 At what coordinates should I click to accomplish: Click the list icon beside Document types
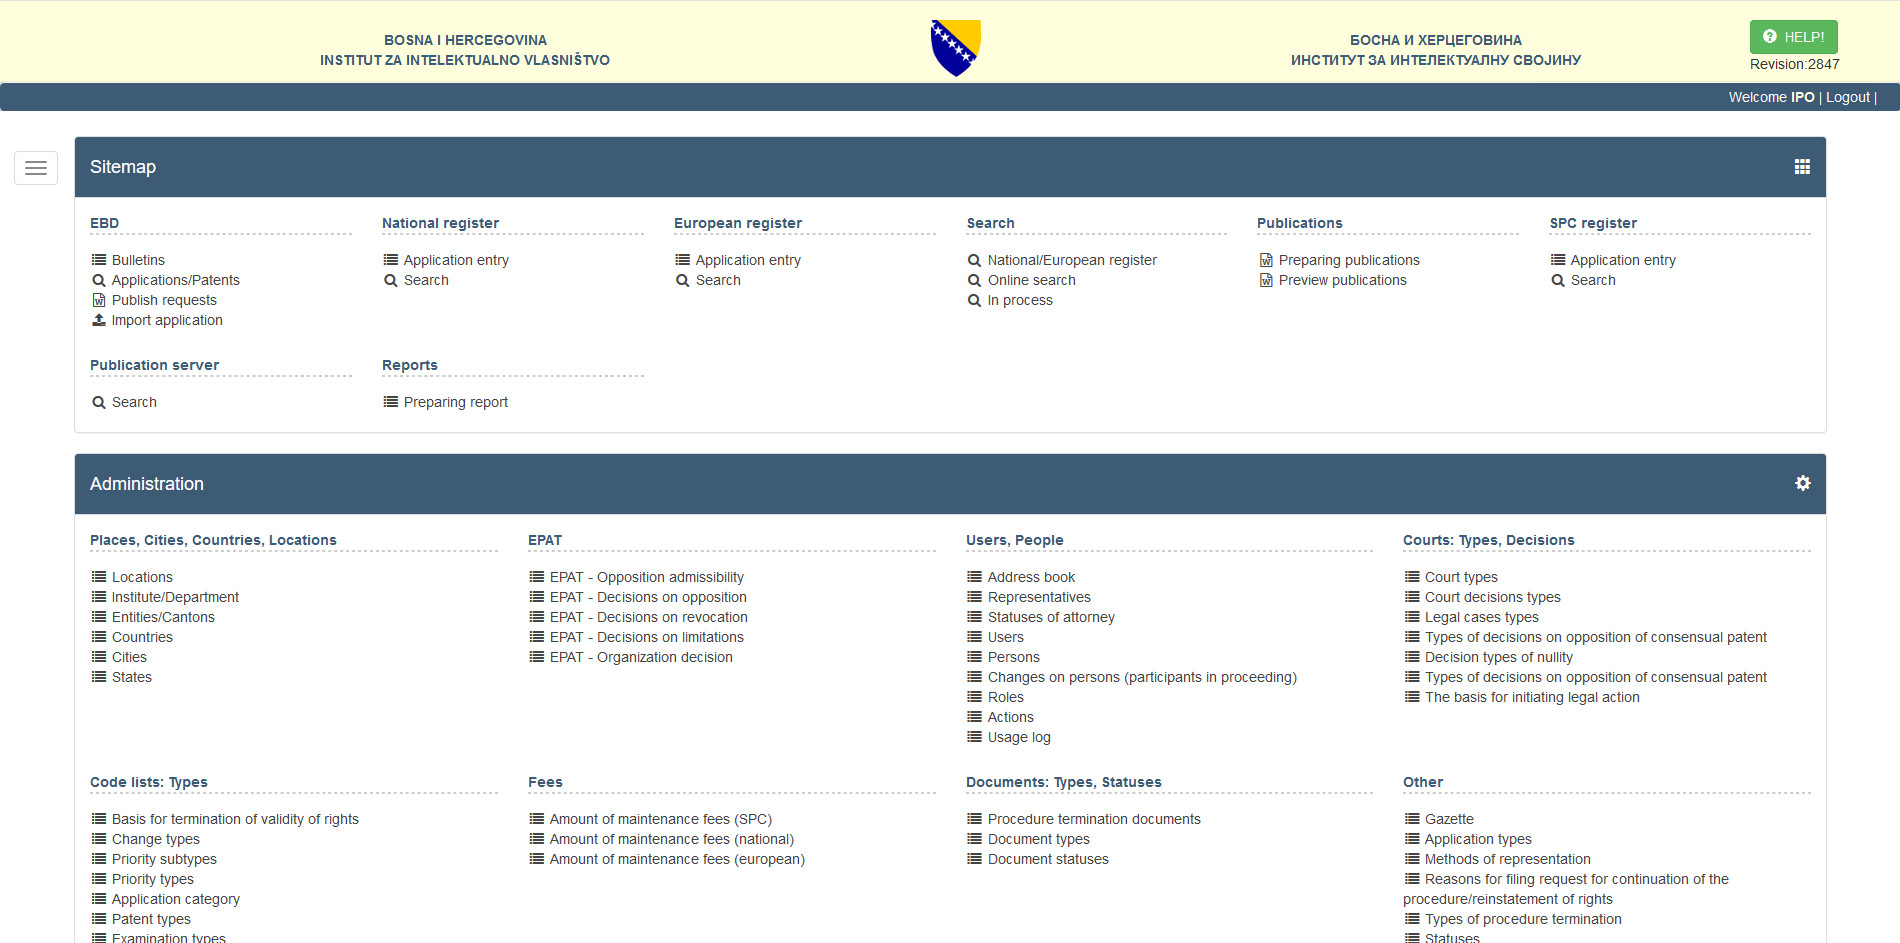coord(975,839)
